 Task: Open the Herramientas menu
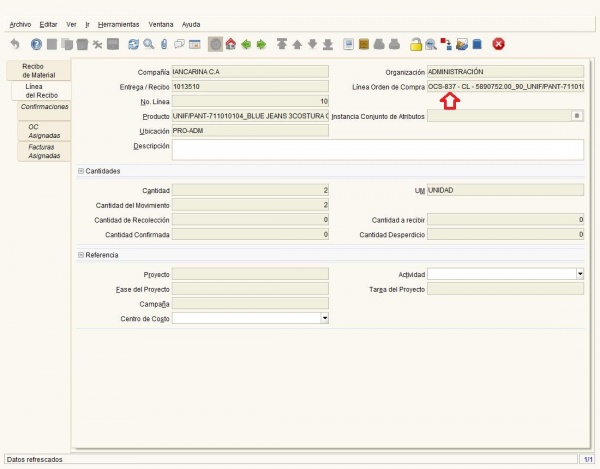coord(119,24)
